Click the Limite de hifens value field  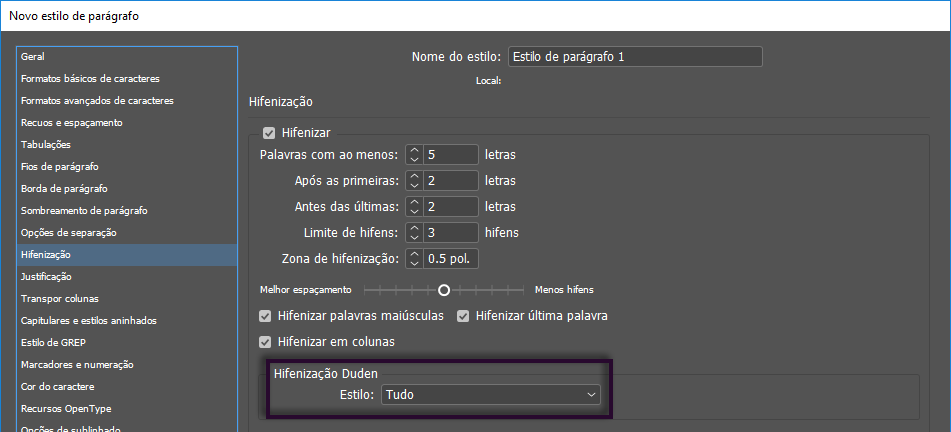(451, 233)
